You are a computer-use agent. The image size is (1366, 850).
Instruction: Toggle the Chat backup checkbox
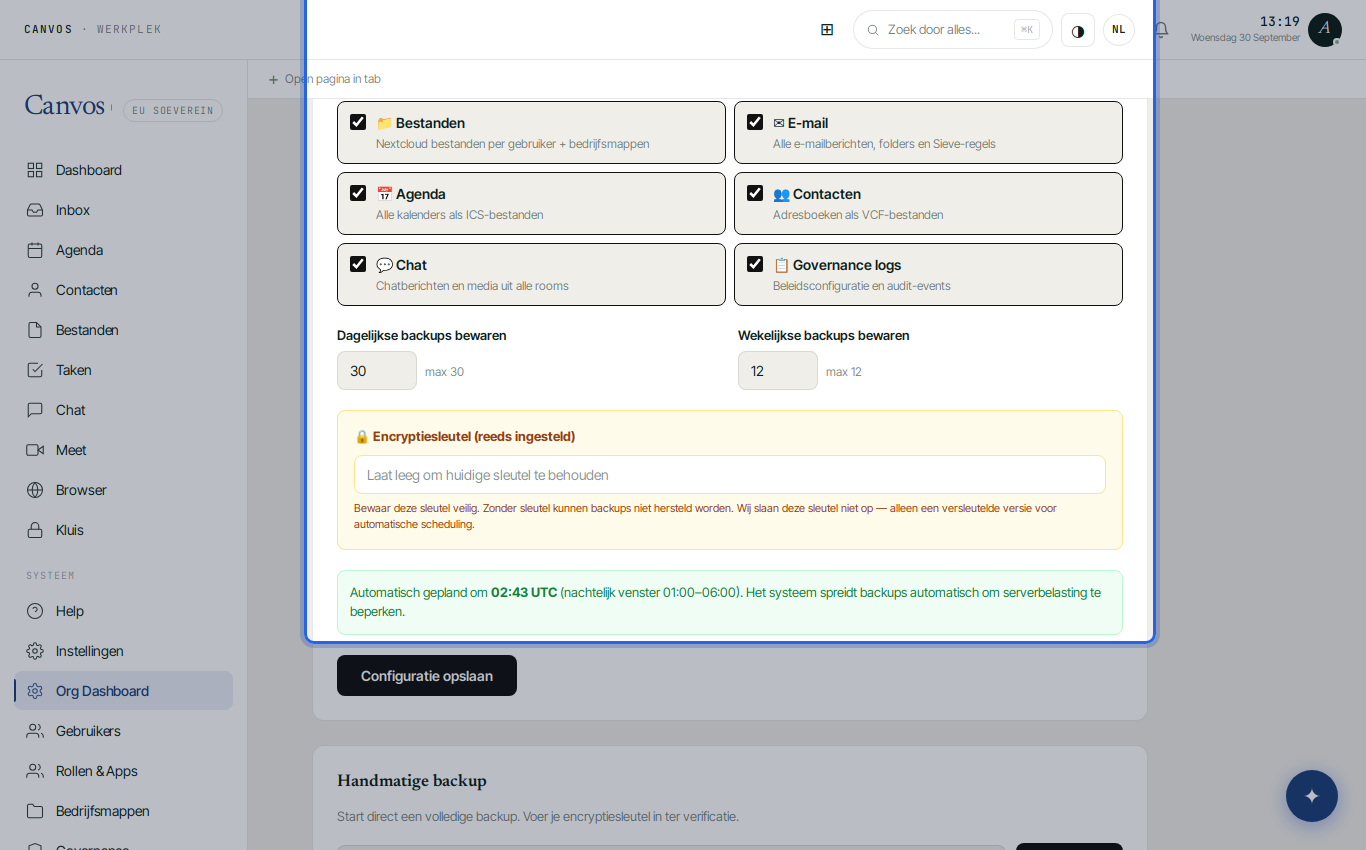(x=358, y=264)
